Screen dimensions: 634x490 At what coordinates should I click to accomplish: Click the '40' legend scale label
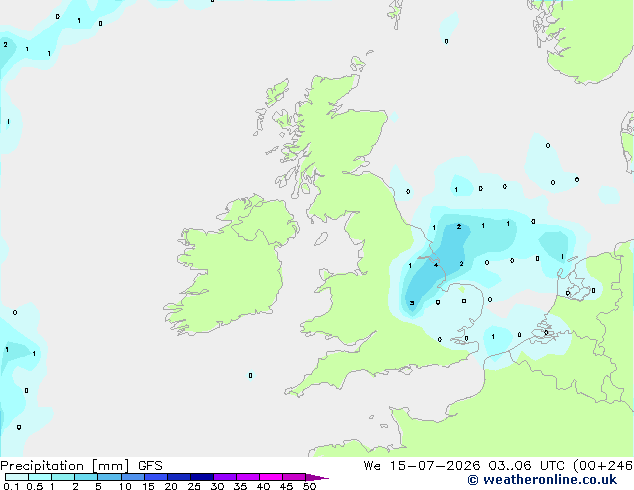pos(263,486)
